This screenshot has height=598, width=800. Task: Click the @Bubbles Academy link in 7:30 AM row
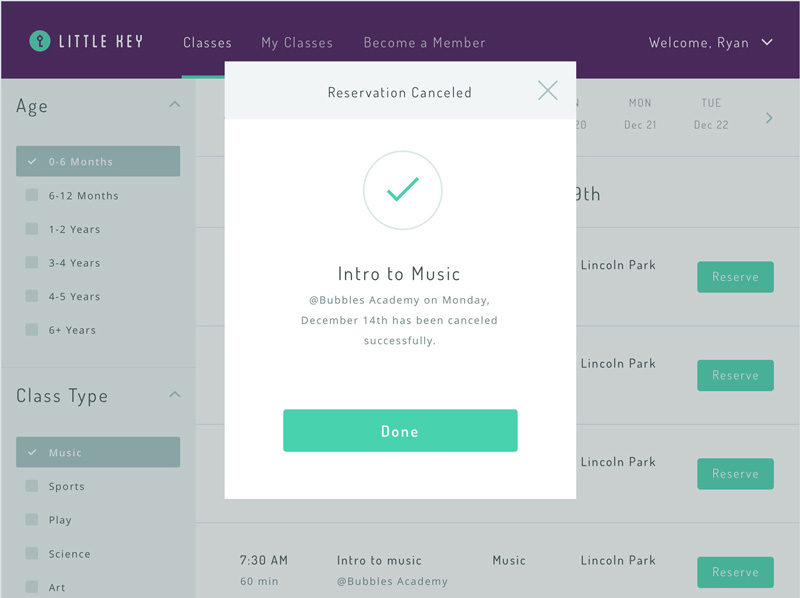392,581
